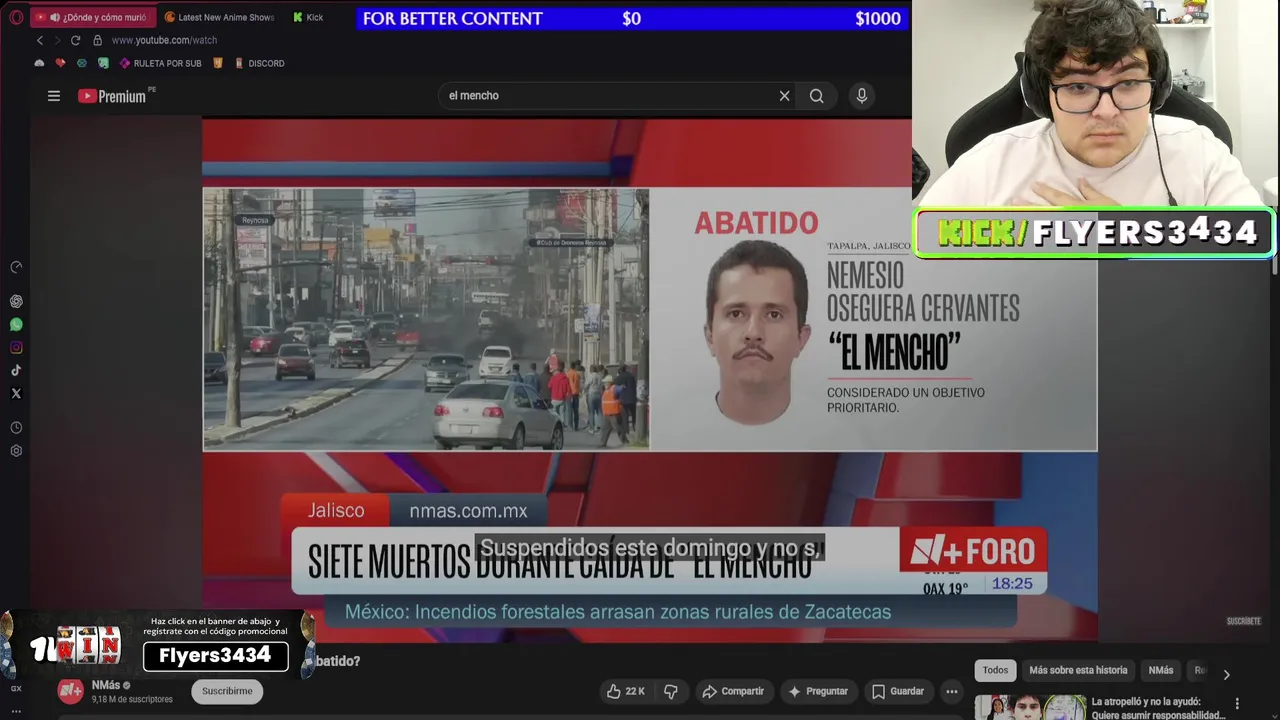Switch to the '¿Dónde y cómo murió' tab
Viewport: 1280px width, 720px height.
pyautogui.click(x=93, y=17)
